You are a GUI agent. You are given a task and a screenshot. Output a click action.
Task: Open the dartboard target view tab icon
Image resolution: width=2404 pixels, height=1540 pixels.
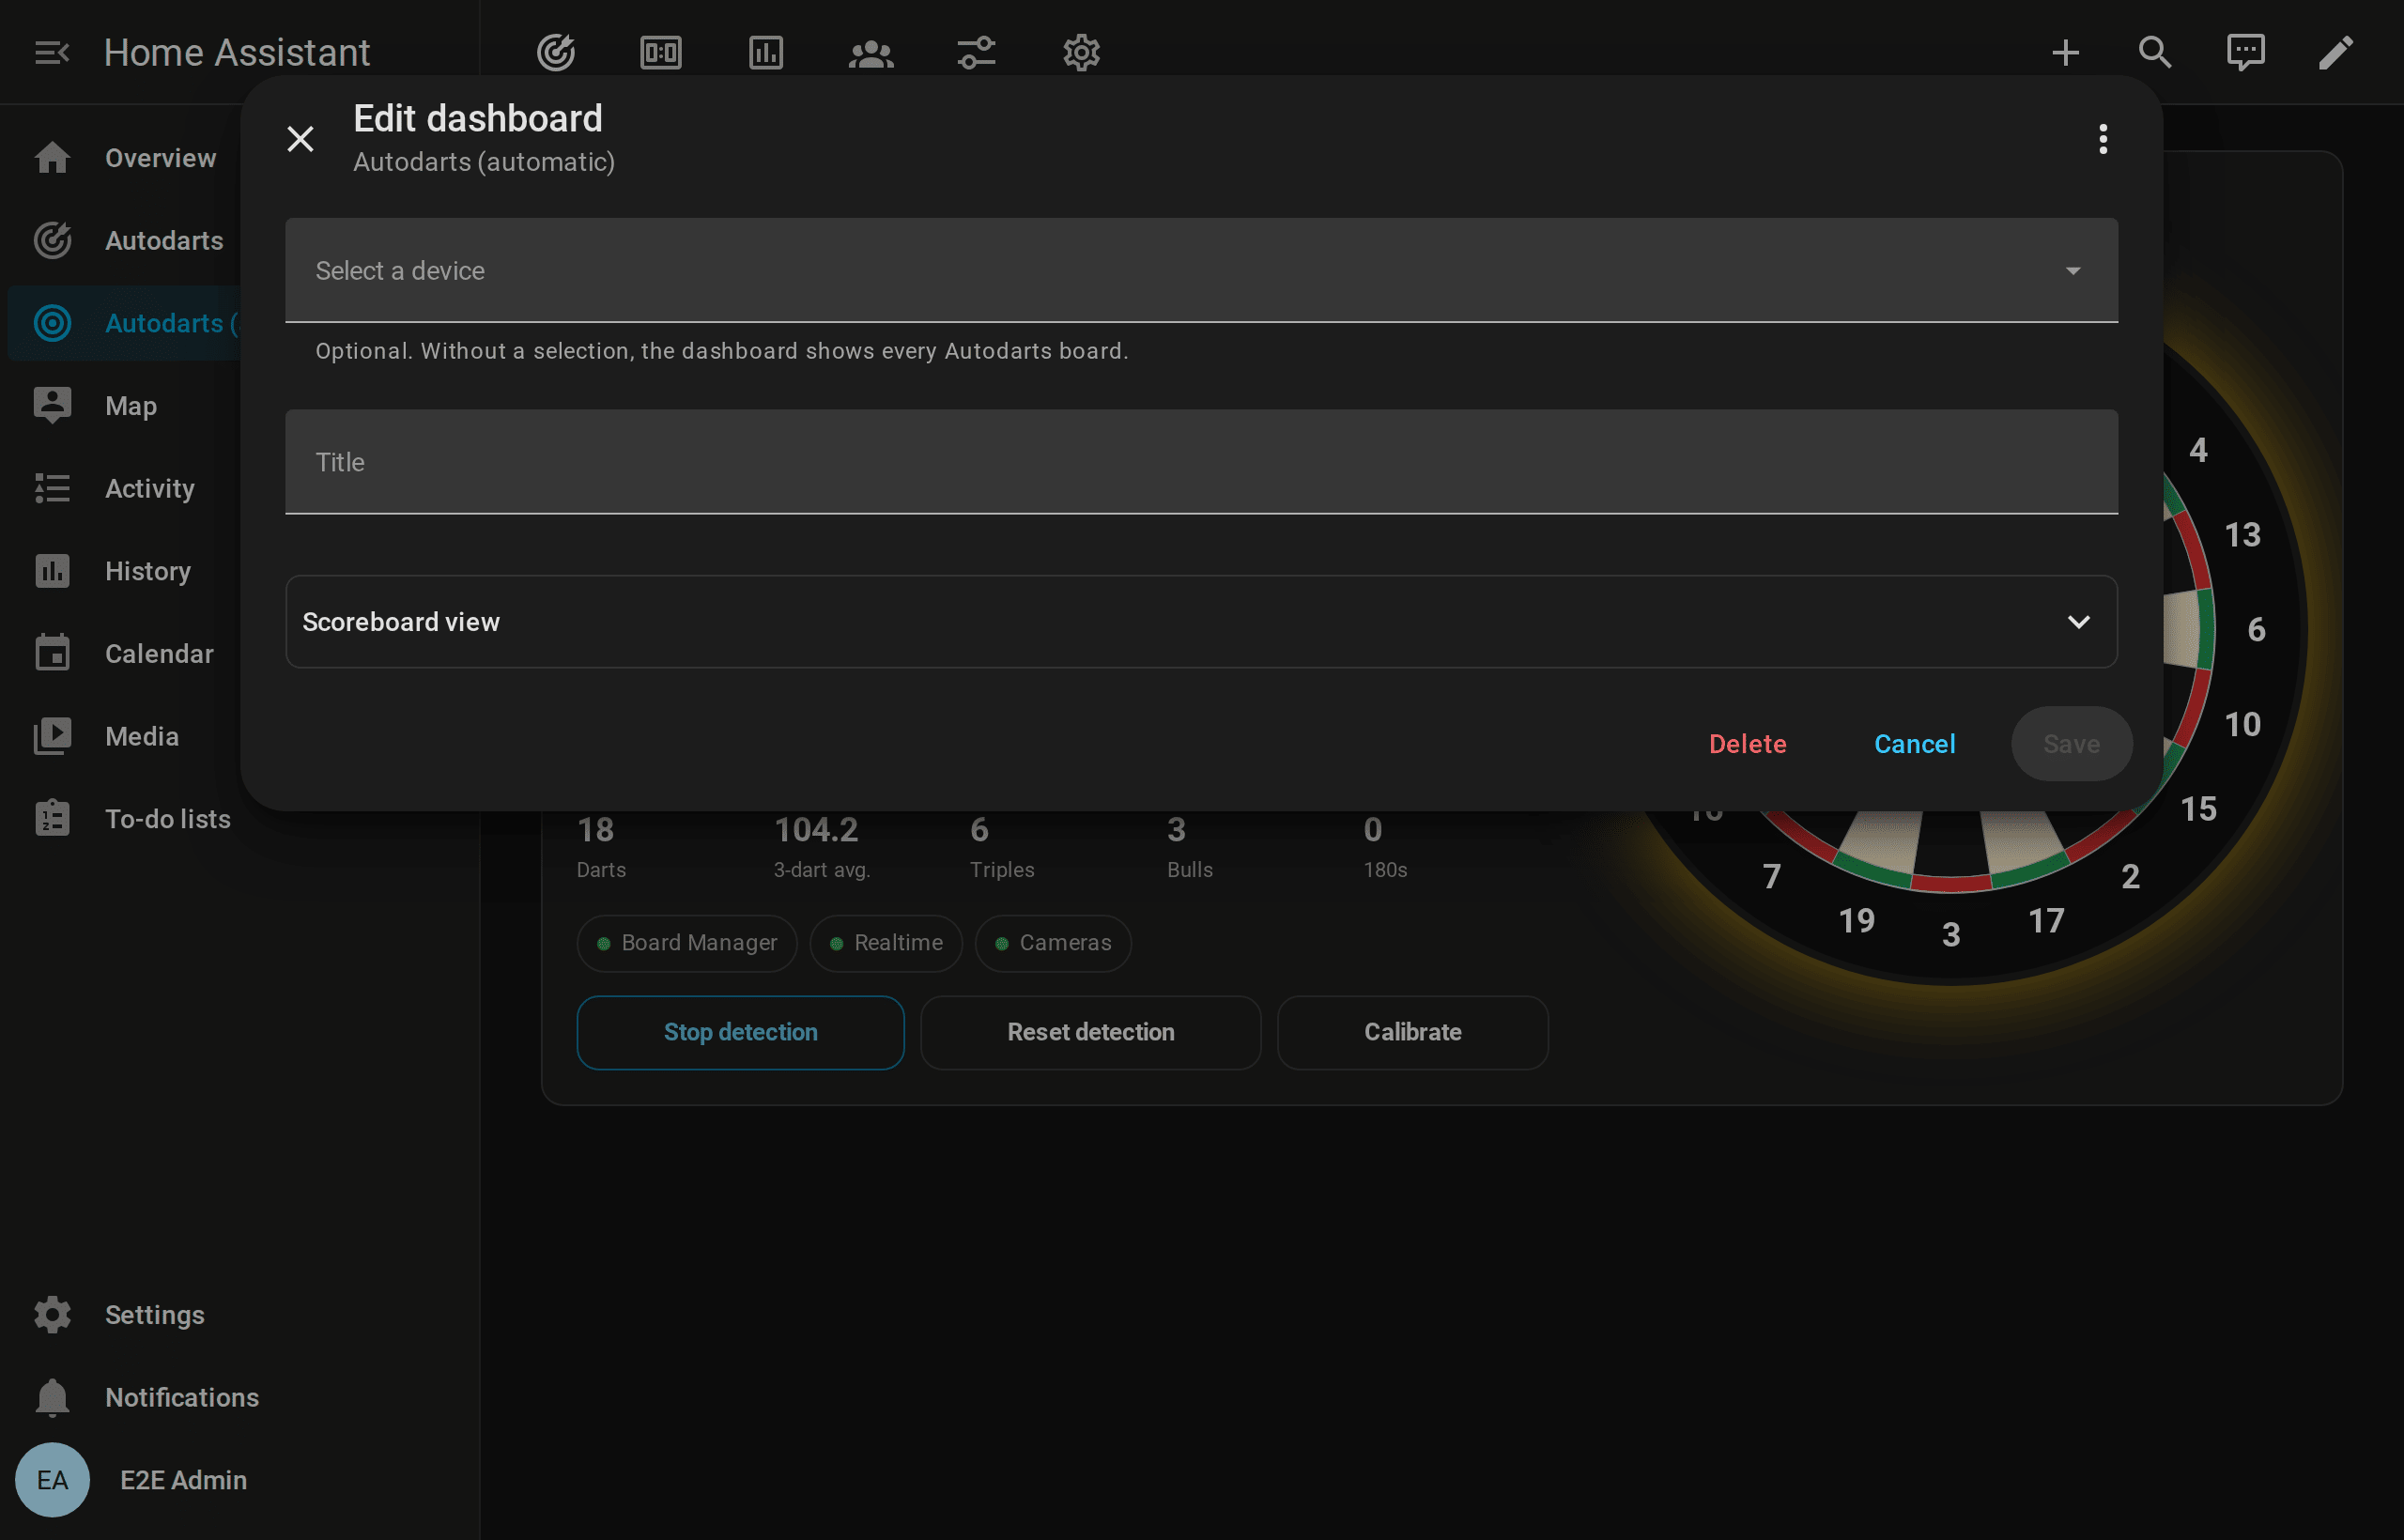pos(556,52)
